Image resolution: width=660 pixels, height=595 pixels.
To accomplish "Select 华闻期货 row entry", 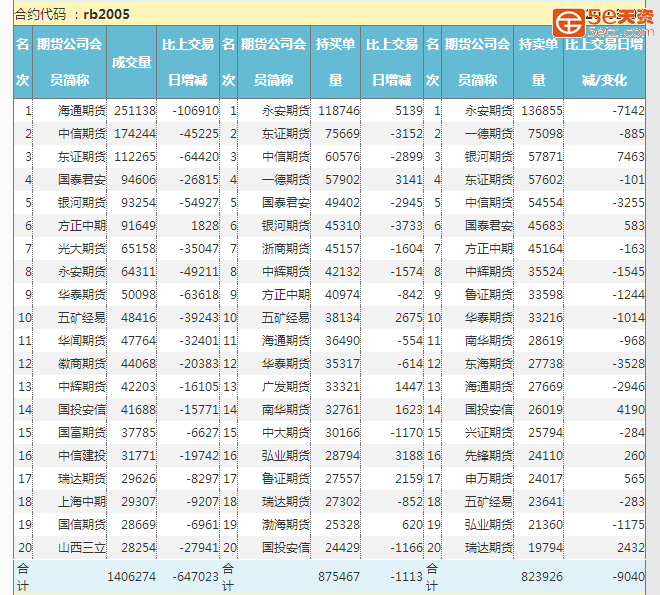I will tap(82, 341).
